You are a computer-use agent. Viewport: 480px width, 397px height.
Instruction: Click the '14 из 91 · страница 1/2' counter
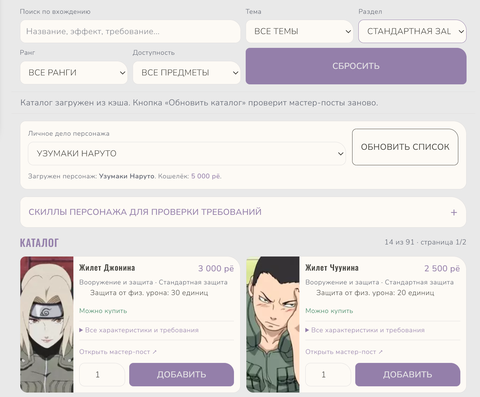pos(425,242)
